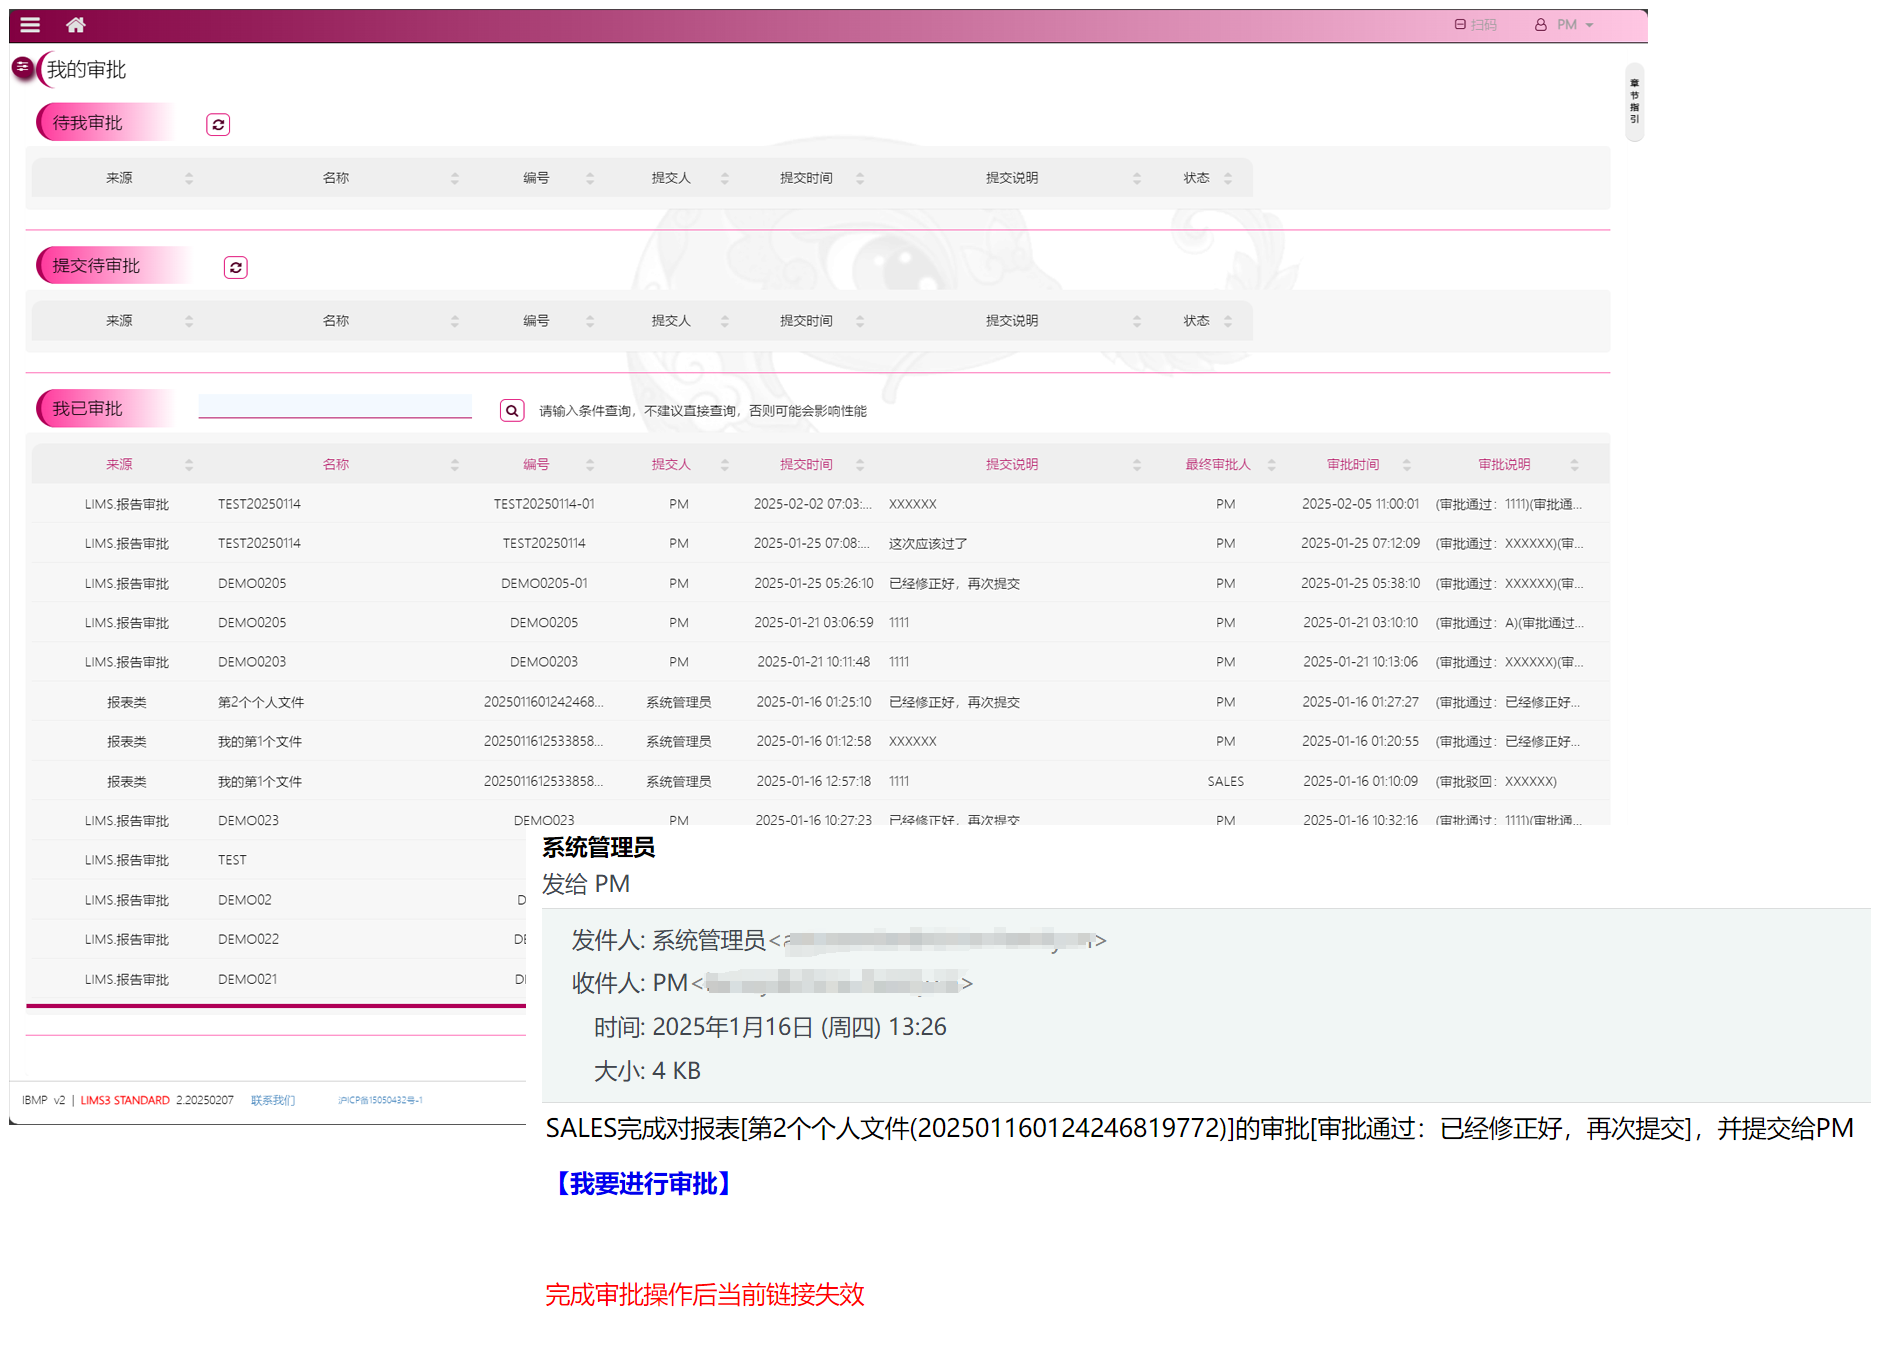Open the PM user dropdown
Screen dimensions: 1895x1354
point(1565,25)
